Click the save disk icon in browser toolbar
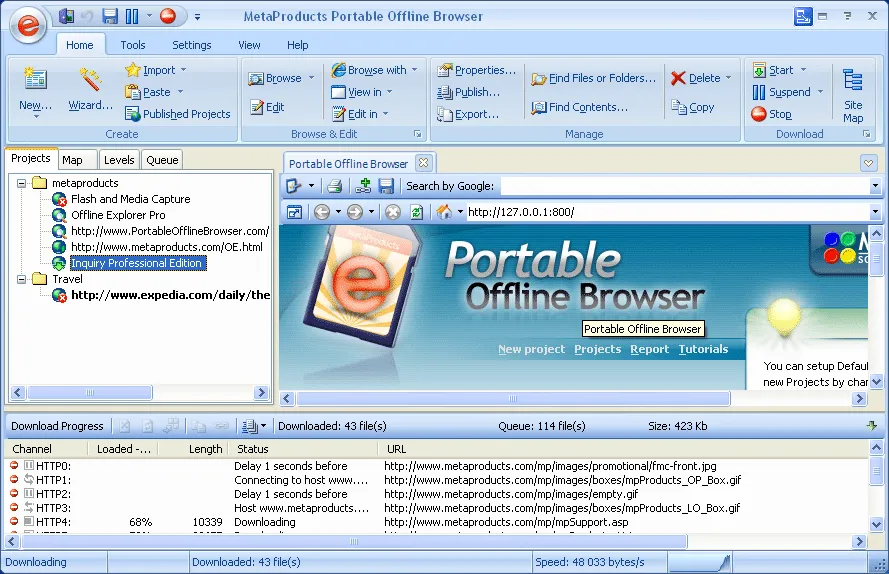Screen dimensions: 889x574 (386, 186)
